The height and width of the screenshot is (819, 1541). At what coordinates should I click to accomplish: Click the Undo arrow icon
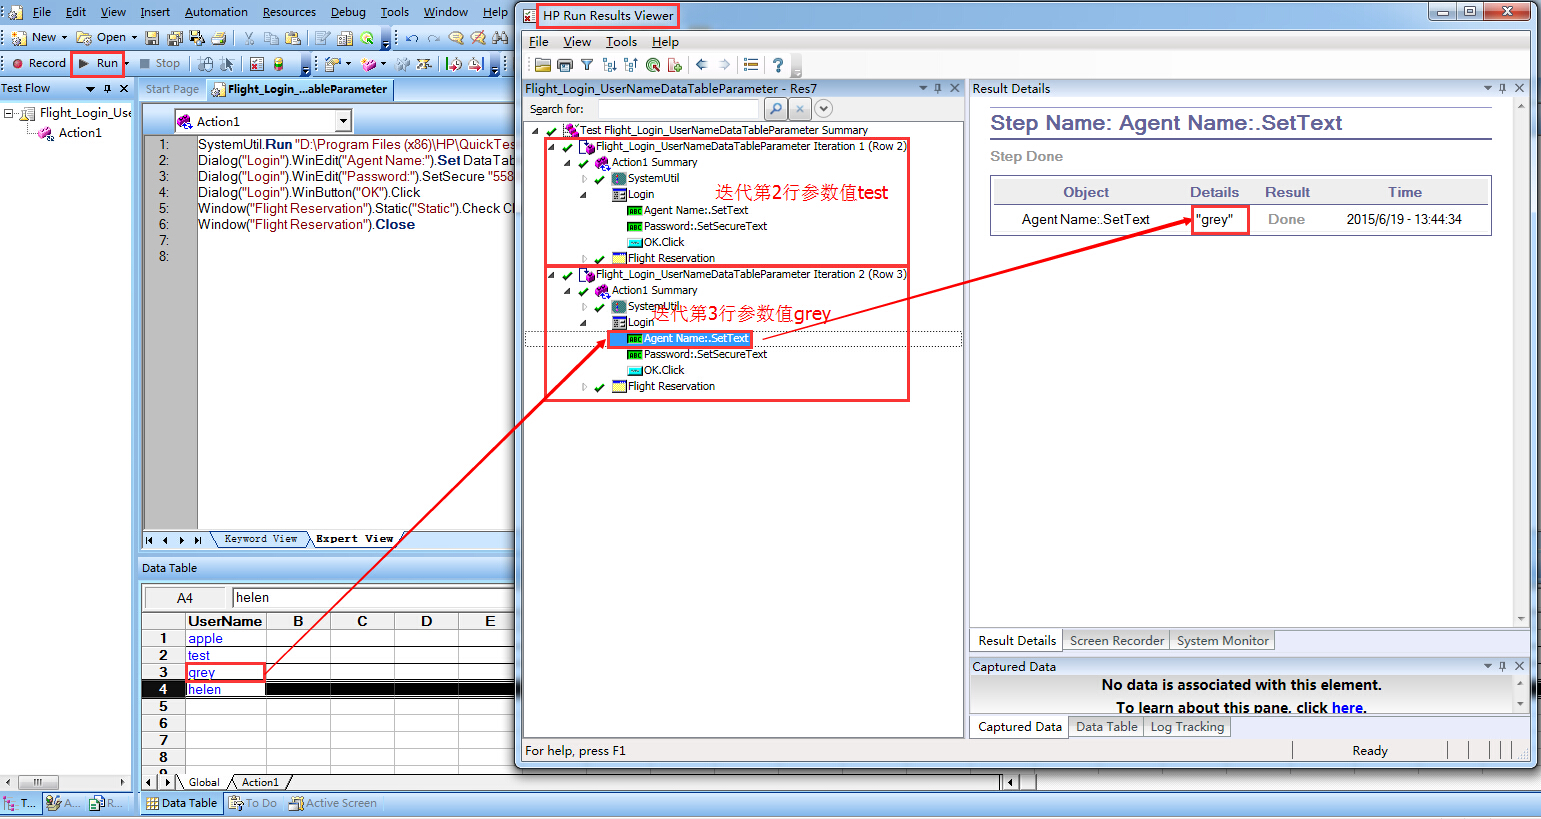coord(412,38)
